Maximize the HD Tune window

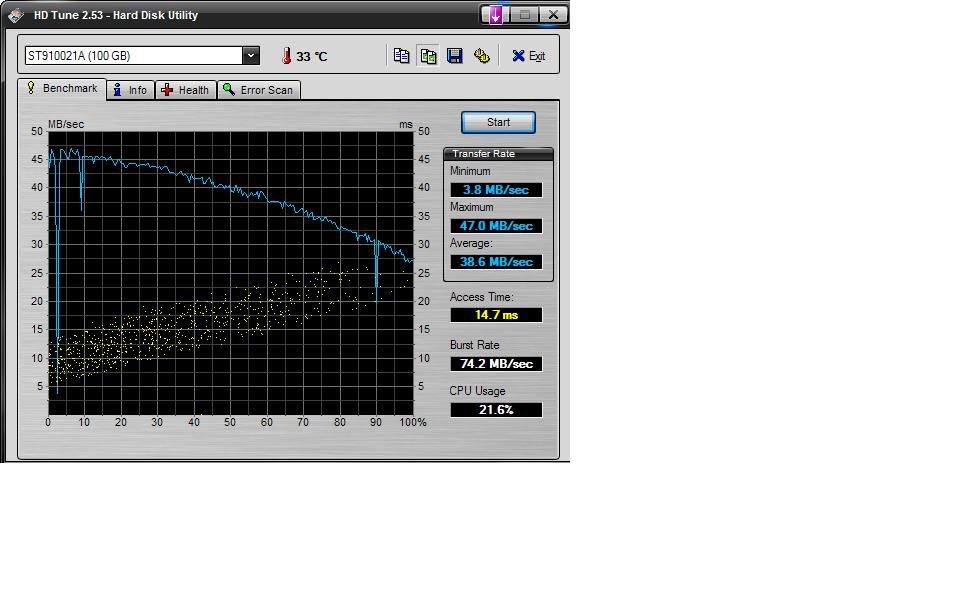[525, 14]
